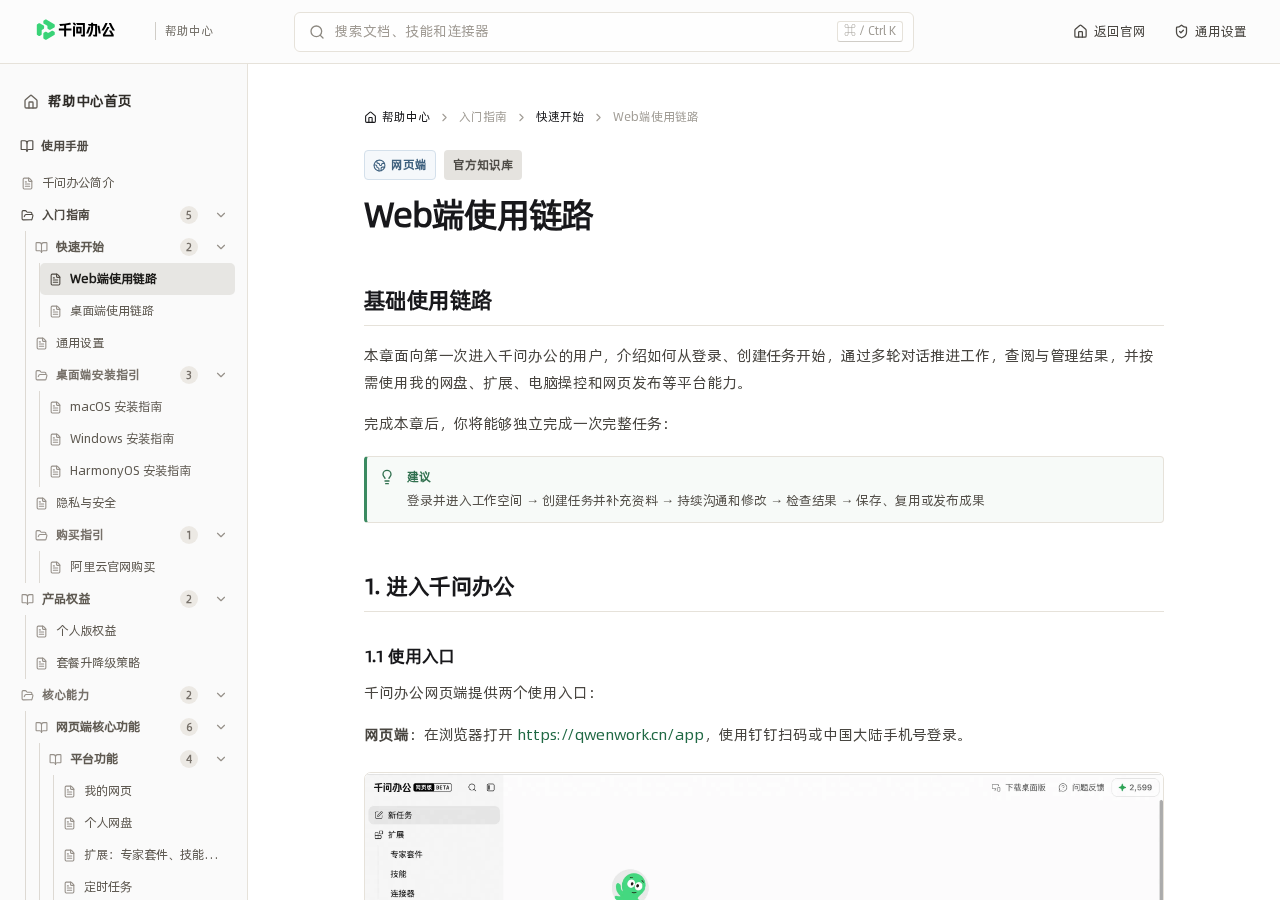Click the document icon beside 我的网页

click(70, 791)
